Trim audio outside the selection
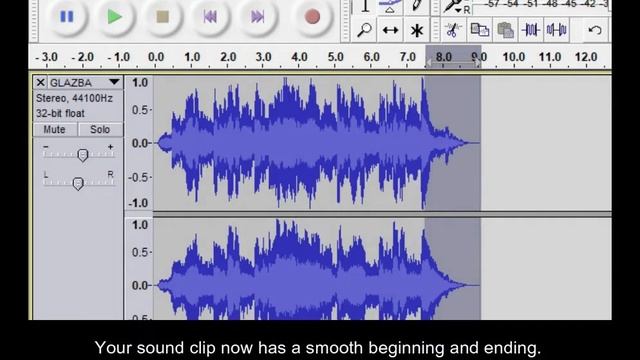The image size is (640, 360). tap(531, 30)
